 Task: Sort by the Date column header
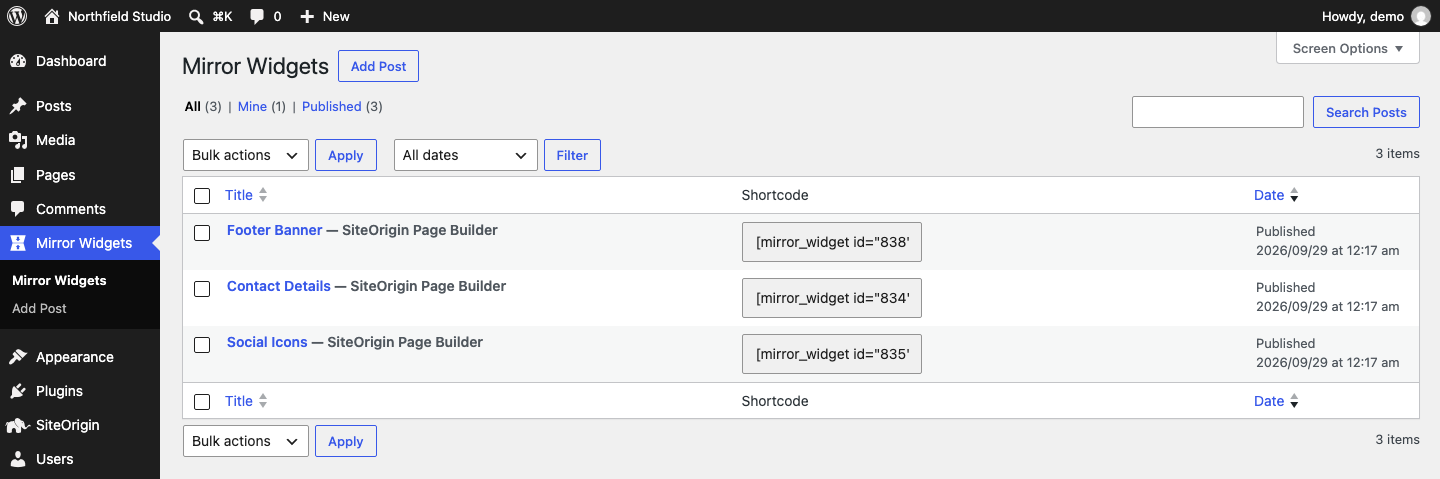pos(1269,195)
